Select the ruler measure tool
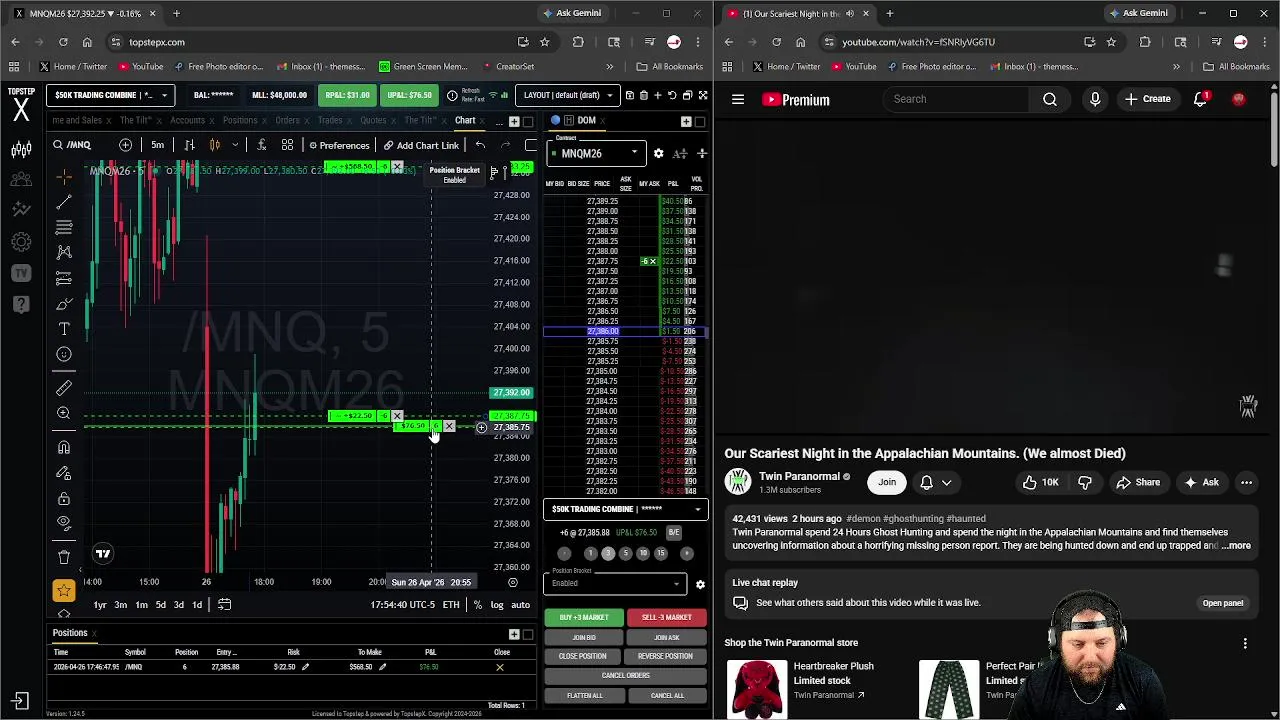1280x720 pixels. pos(64,387)
